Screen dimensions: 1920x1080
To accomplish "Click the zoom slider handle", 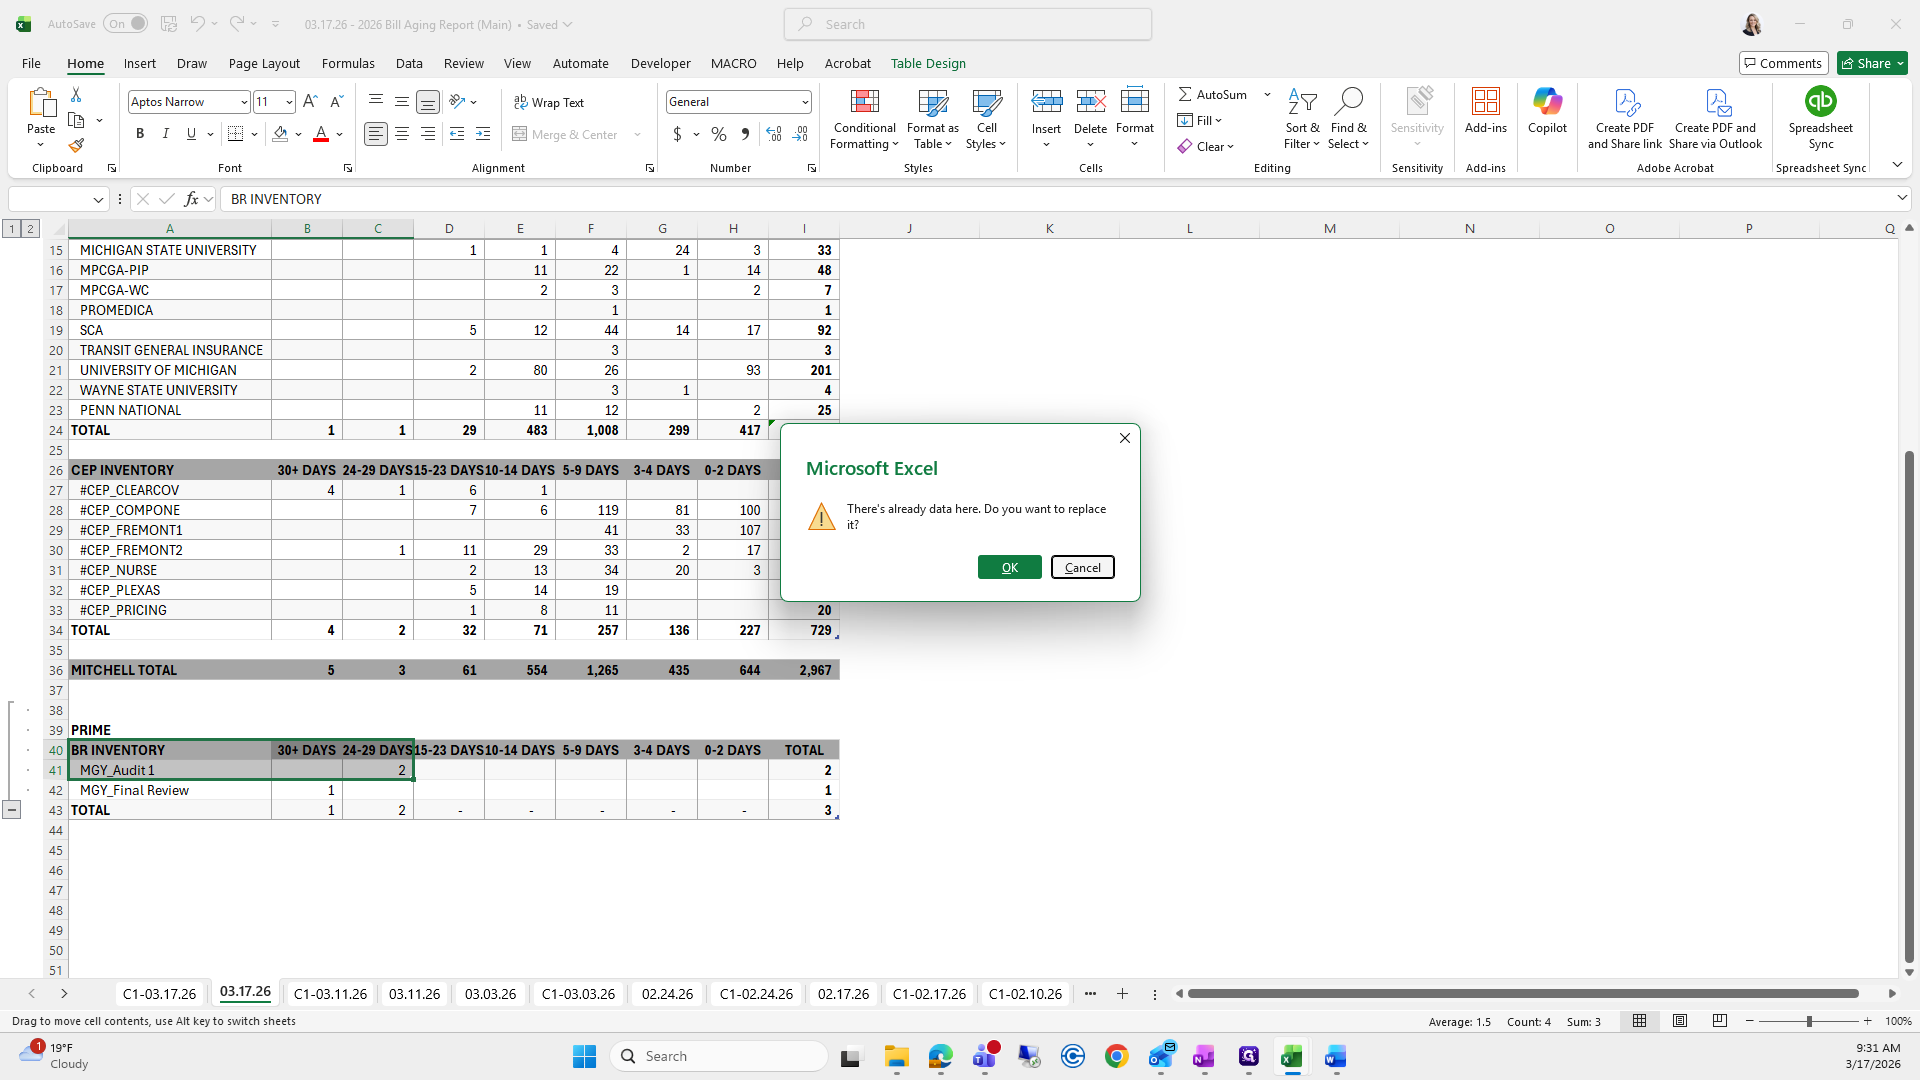I will pos(1808,1021).
